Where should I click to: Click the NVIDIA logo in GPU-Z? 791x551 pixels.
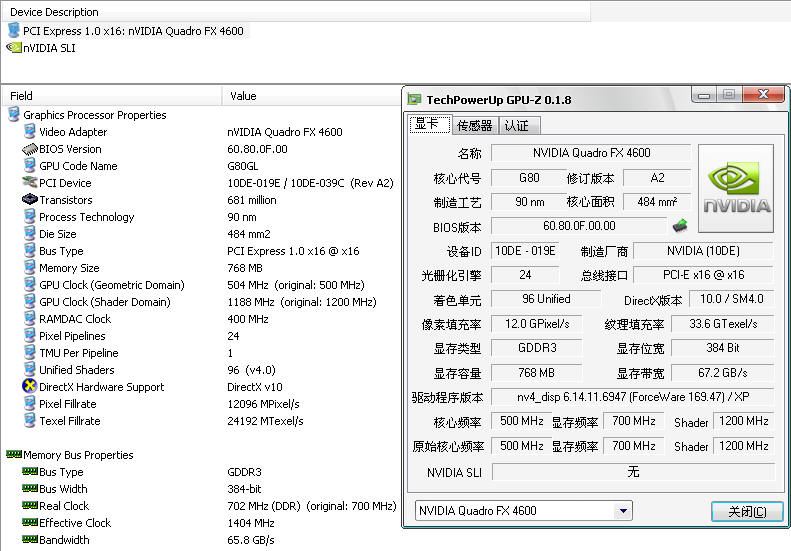[x=736, y=188]
